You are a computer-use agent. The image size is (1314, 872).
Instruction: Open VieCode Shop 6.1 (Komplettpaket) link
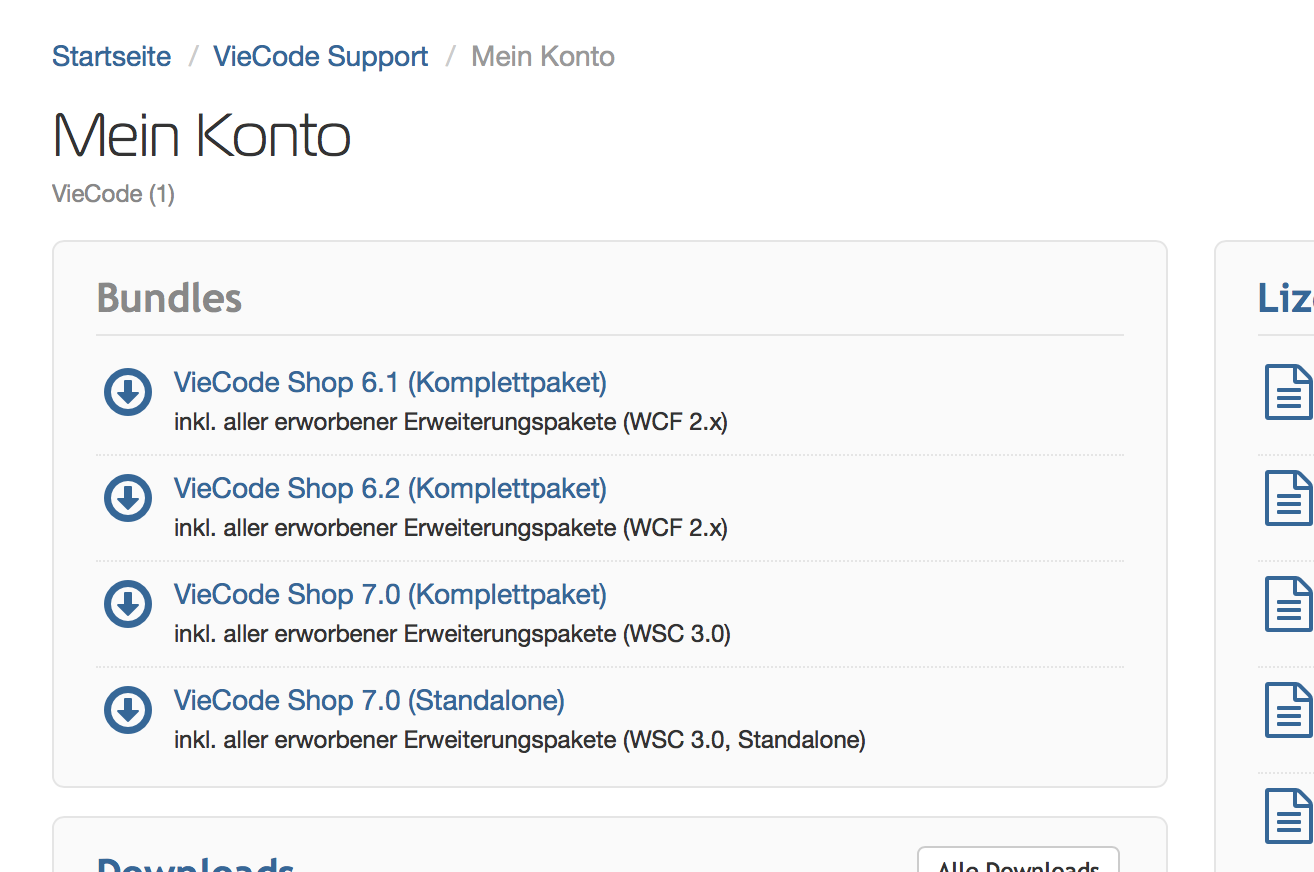point(390,383)
